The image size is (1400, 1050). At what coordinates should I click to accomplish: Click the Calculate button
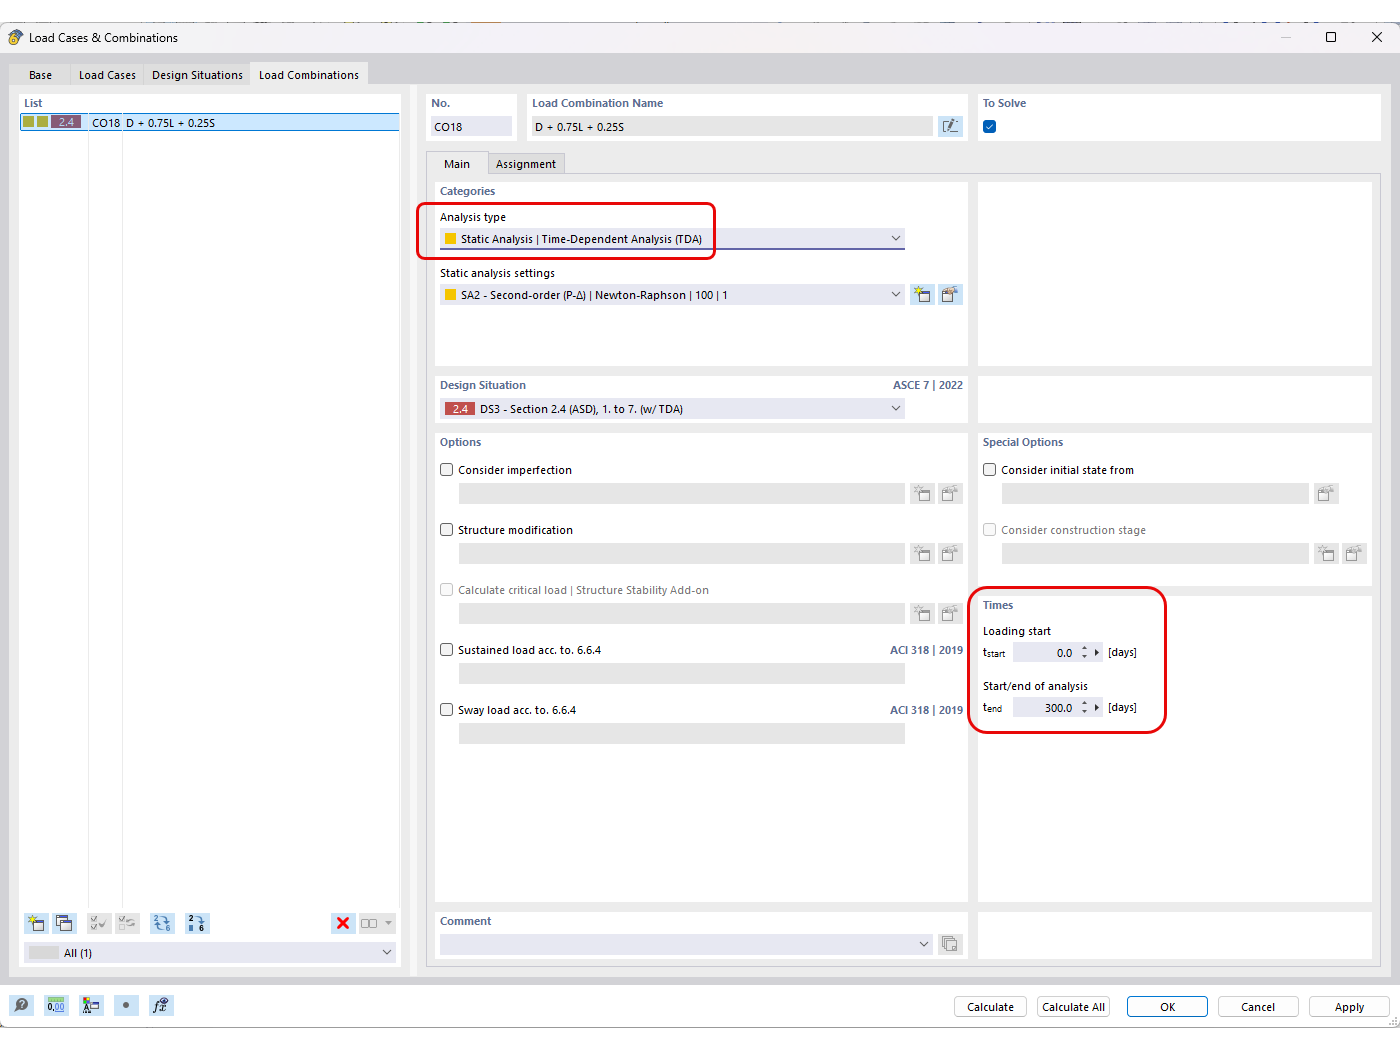(x=990, y=1007)
